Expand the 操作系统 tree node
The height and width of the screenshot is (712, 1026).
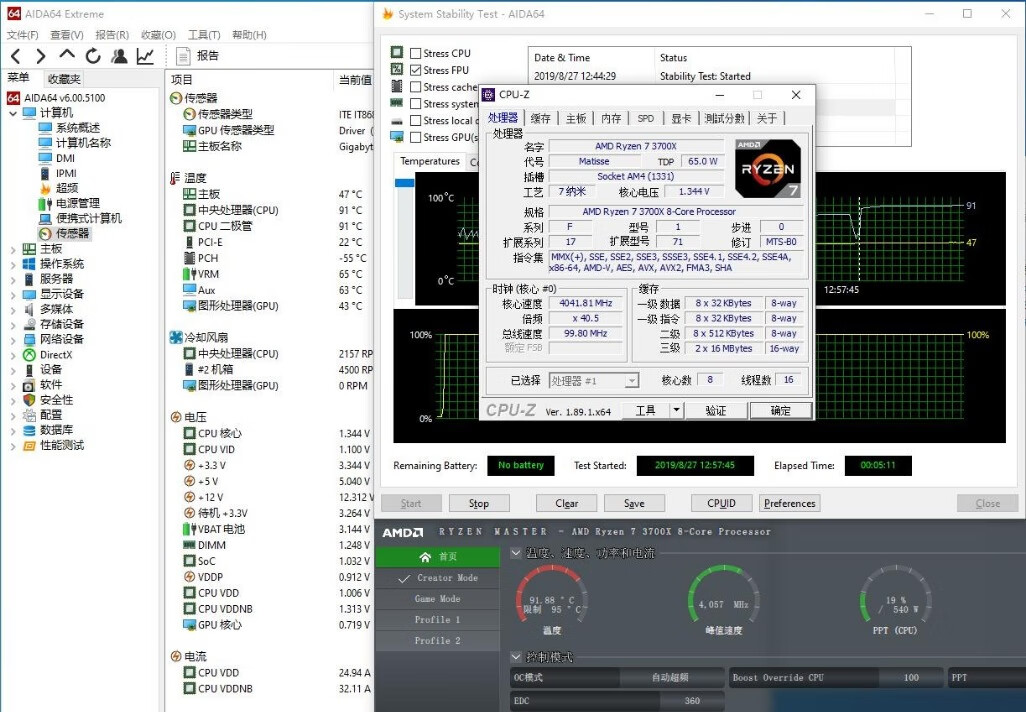tap(13, 264)
